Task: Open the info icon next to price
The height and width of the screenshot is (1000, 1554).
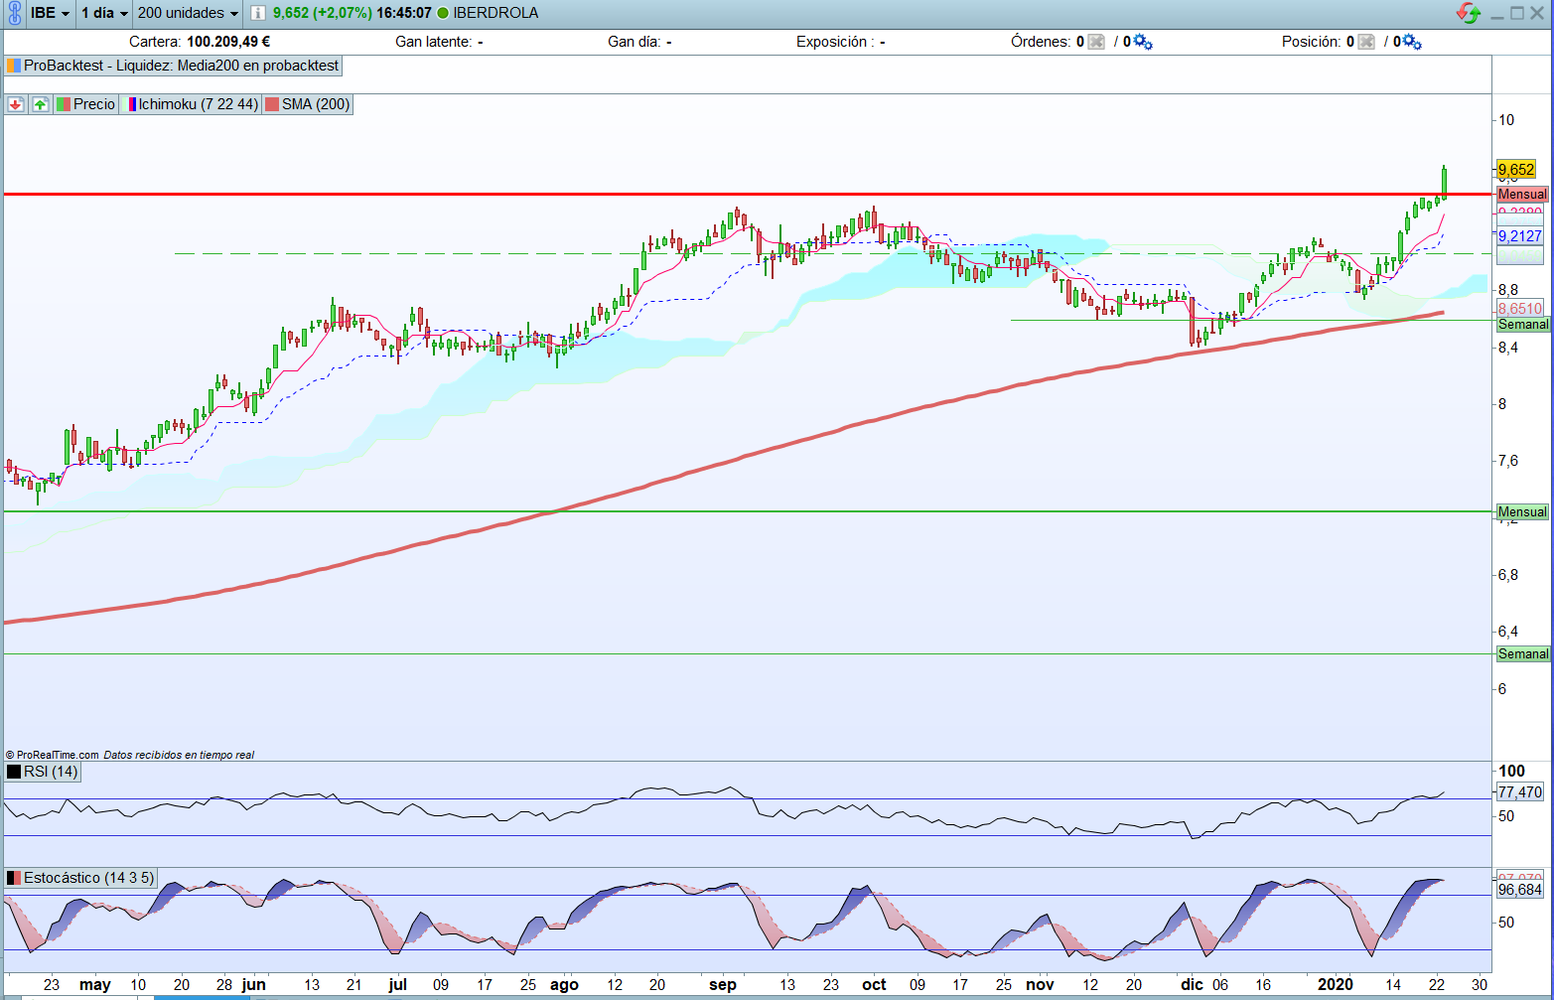Action: click(x=258, y=13)
